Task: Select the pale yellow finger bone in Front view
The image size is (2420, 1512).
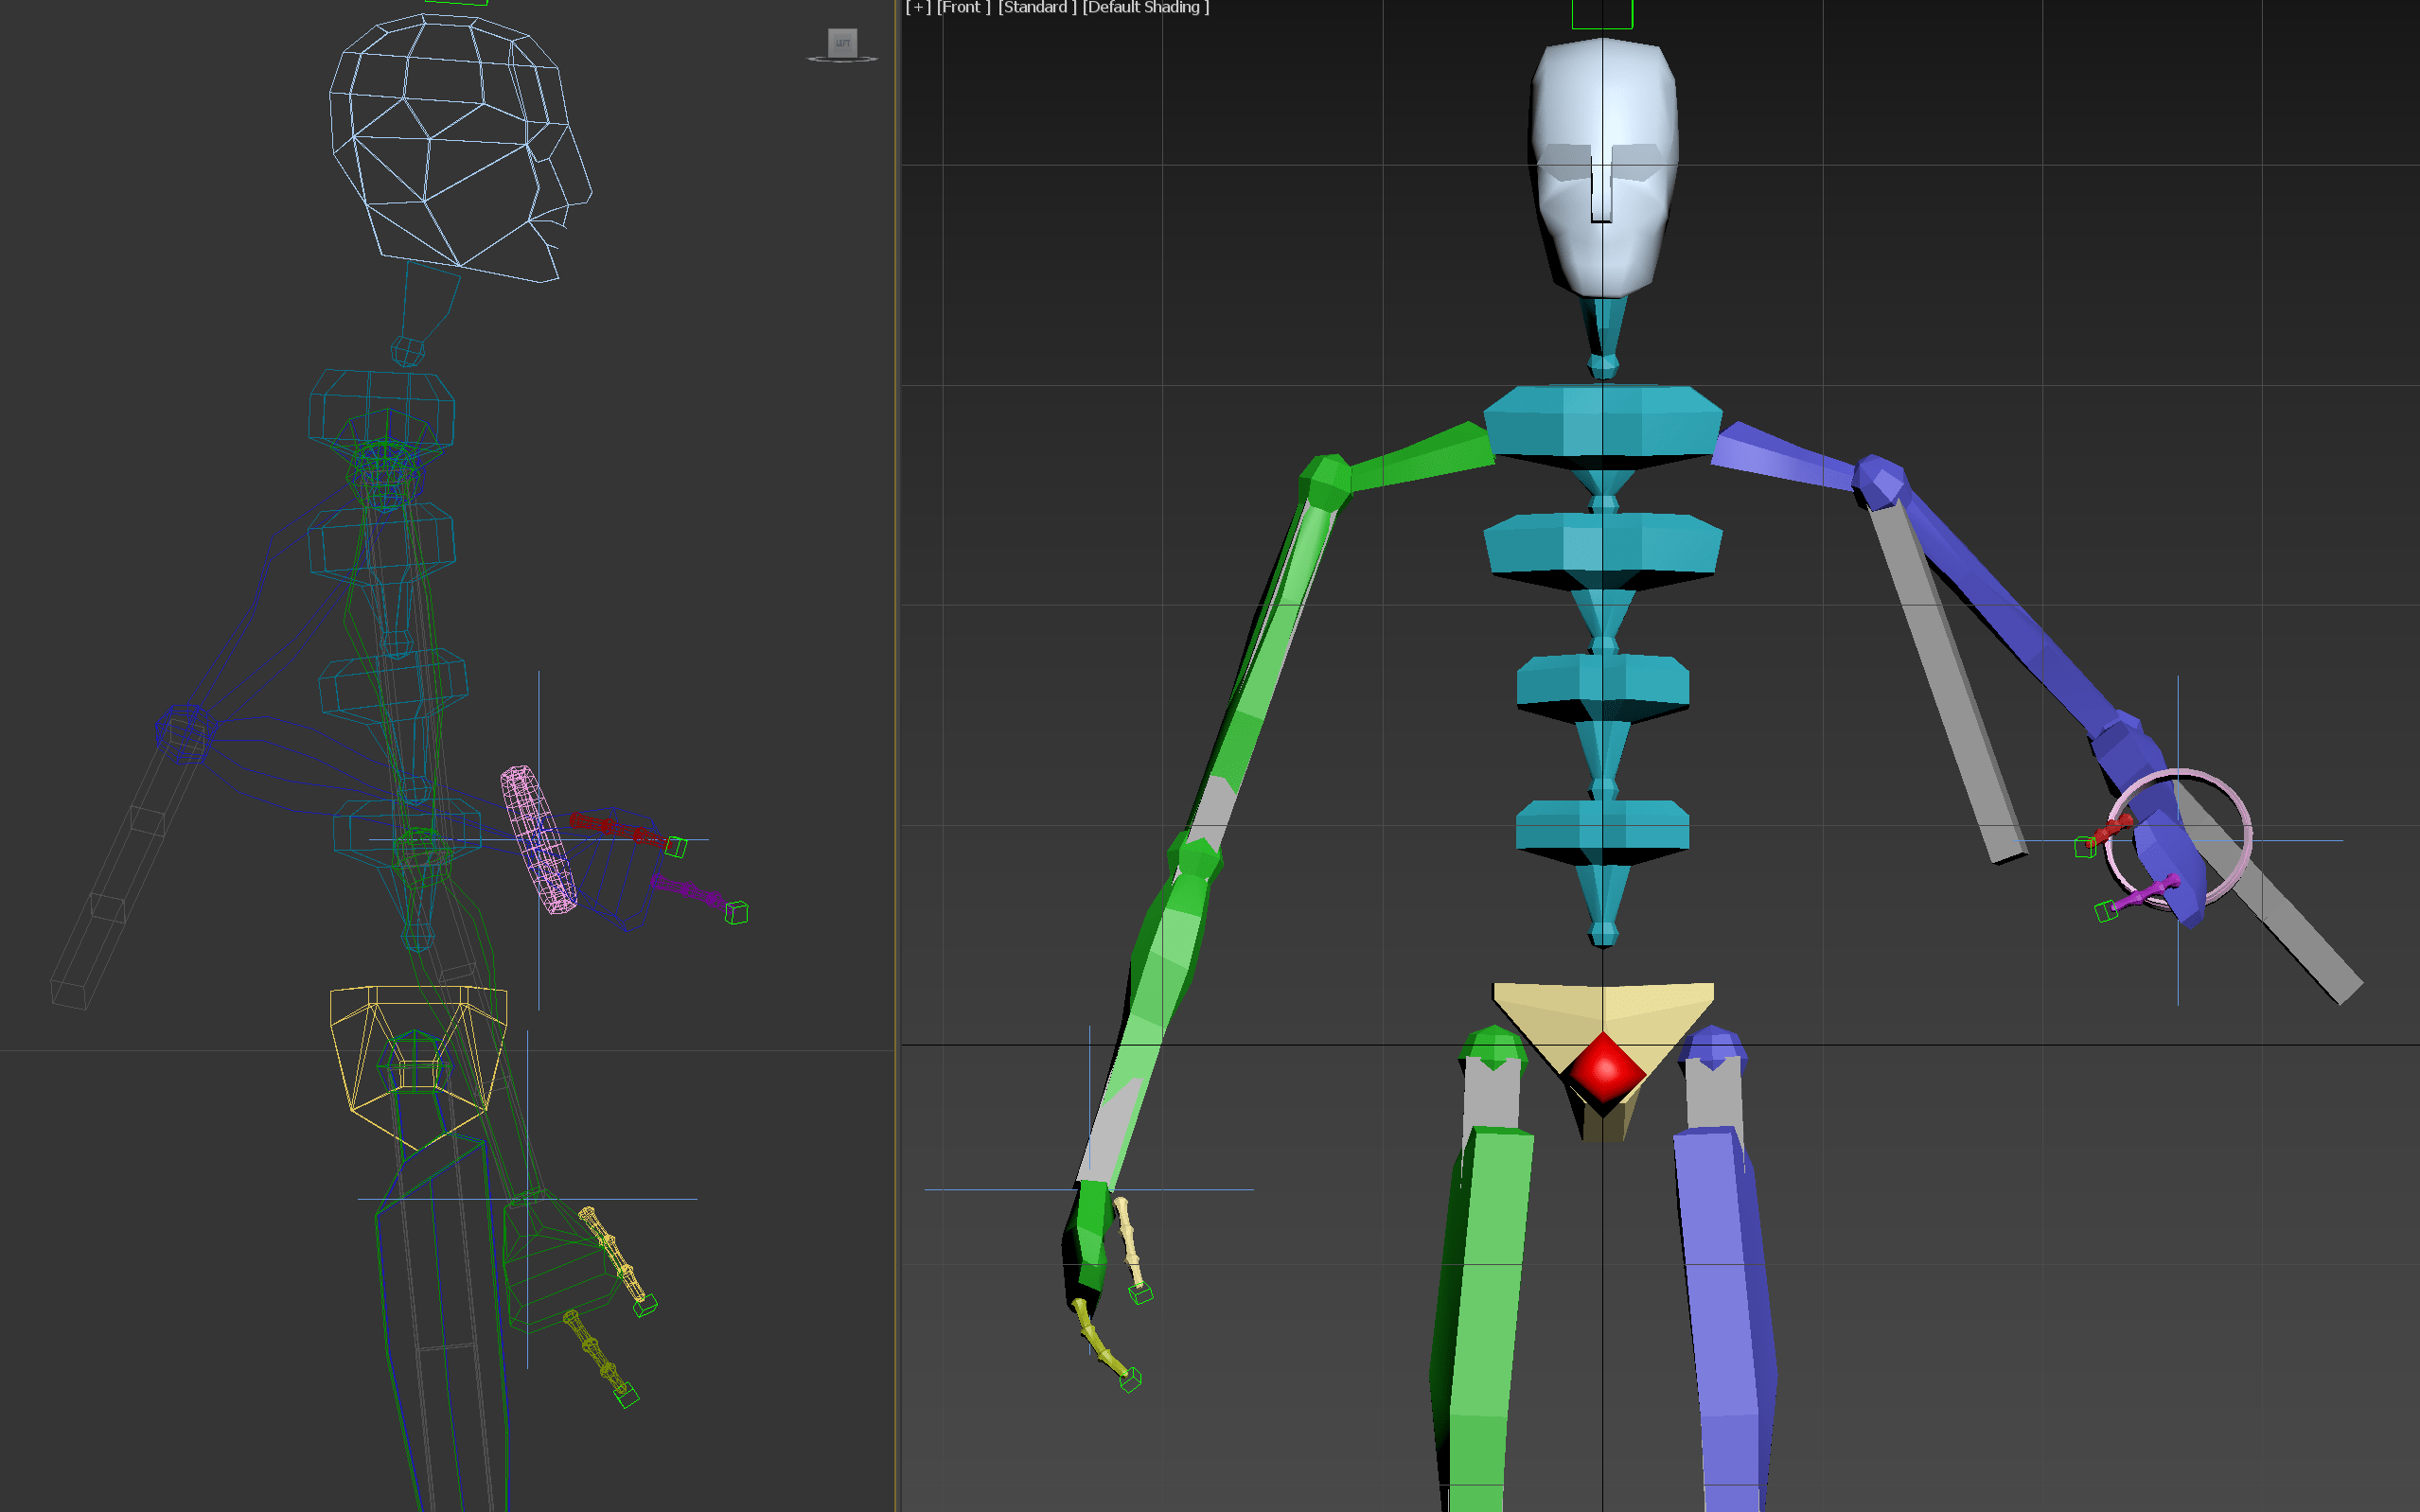Action: pyautogui.click(x=1129, y=1242)
